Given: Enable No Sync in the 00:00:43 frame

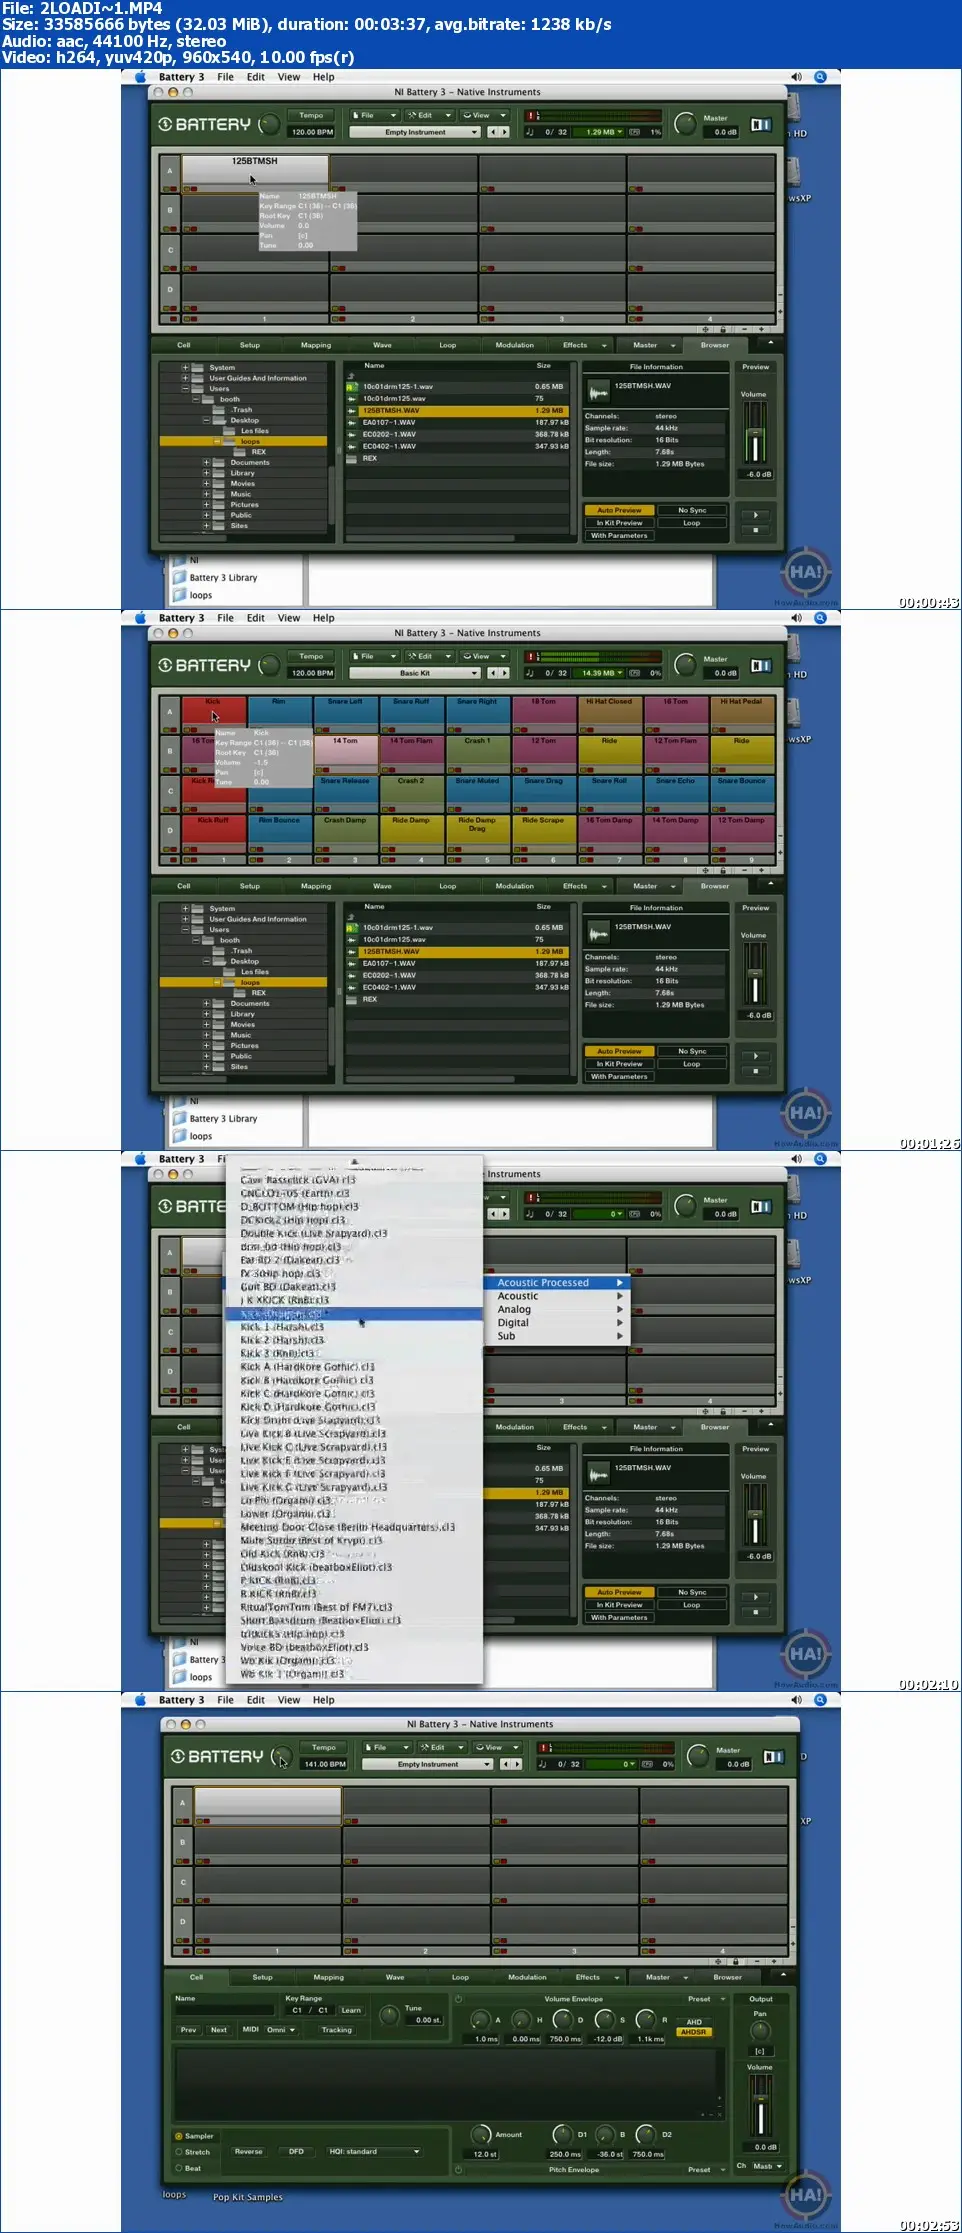Looking at the screenshot, I should 692,510.
